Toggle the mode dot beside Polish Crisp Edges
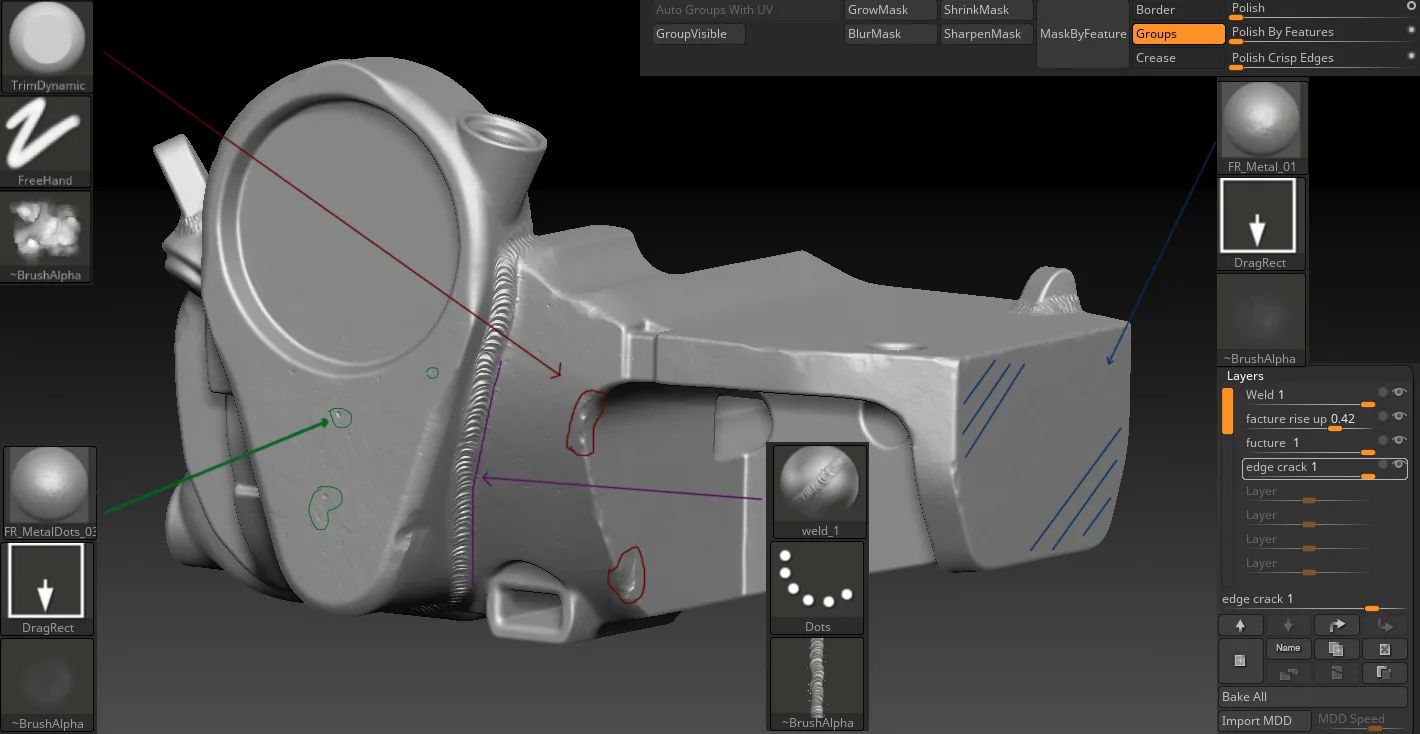Screen dimensions: 1420x734 coord(1411,55)
